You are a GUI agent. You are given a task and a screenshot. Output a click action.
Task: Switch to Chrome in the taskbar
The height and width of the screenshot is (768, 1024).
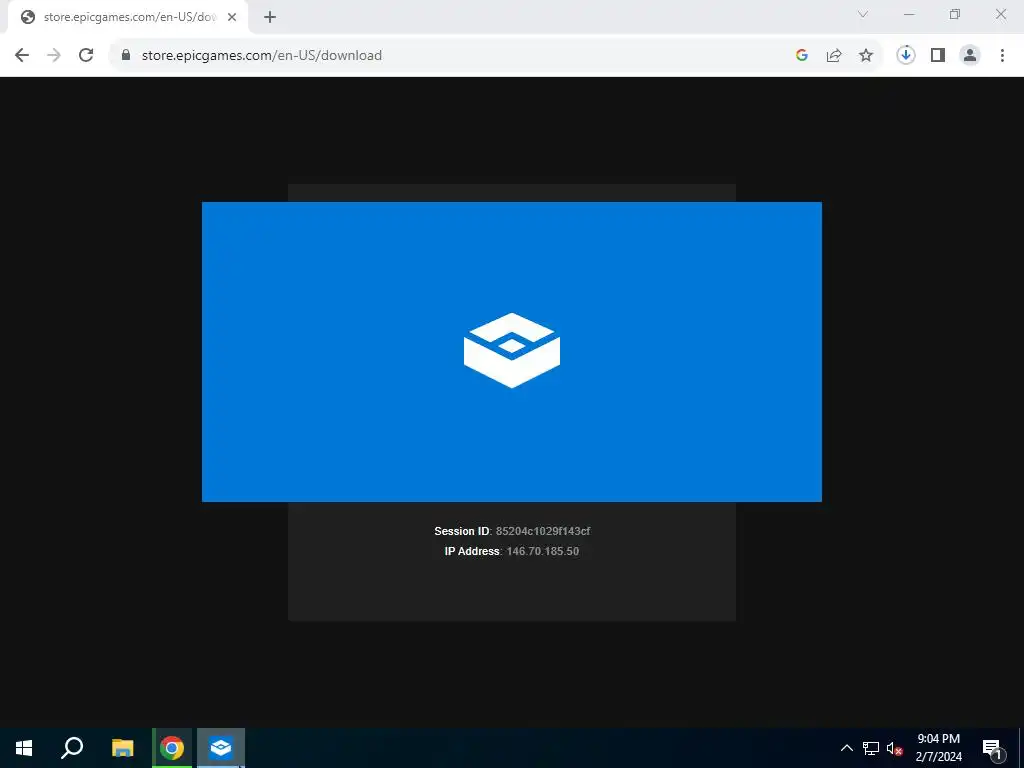[x=172, y=748]
